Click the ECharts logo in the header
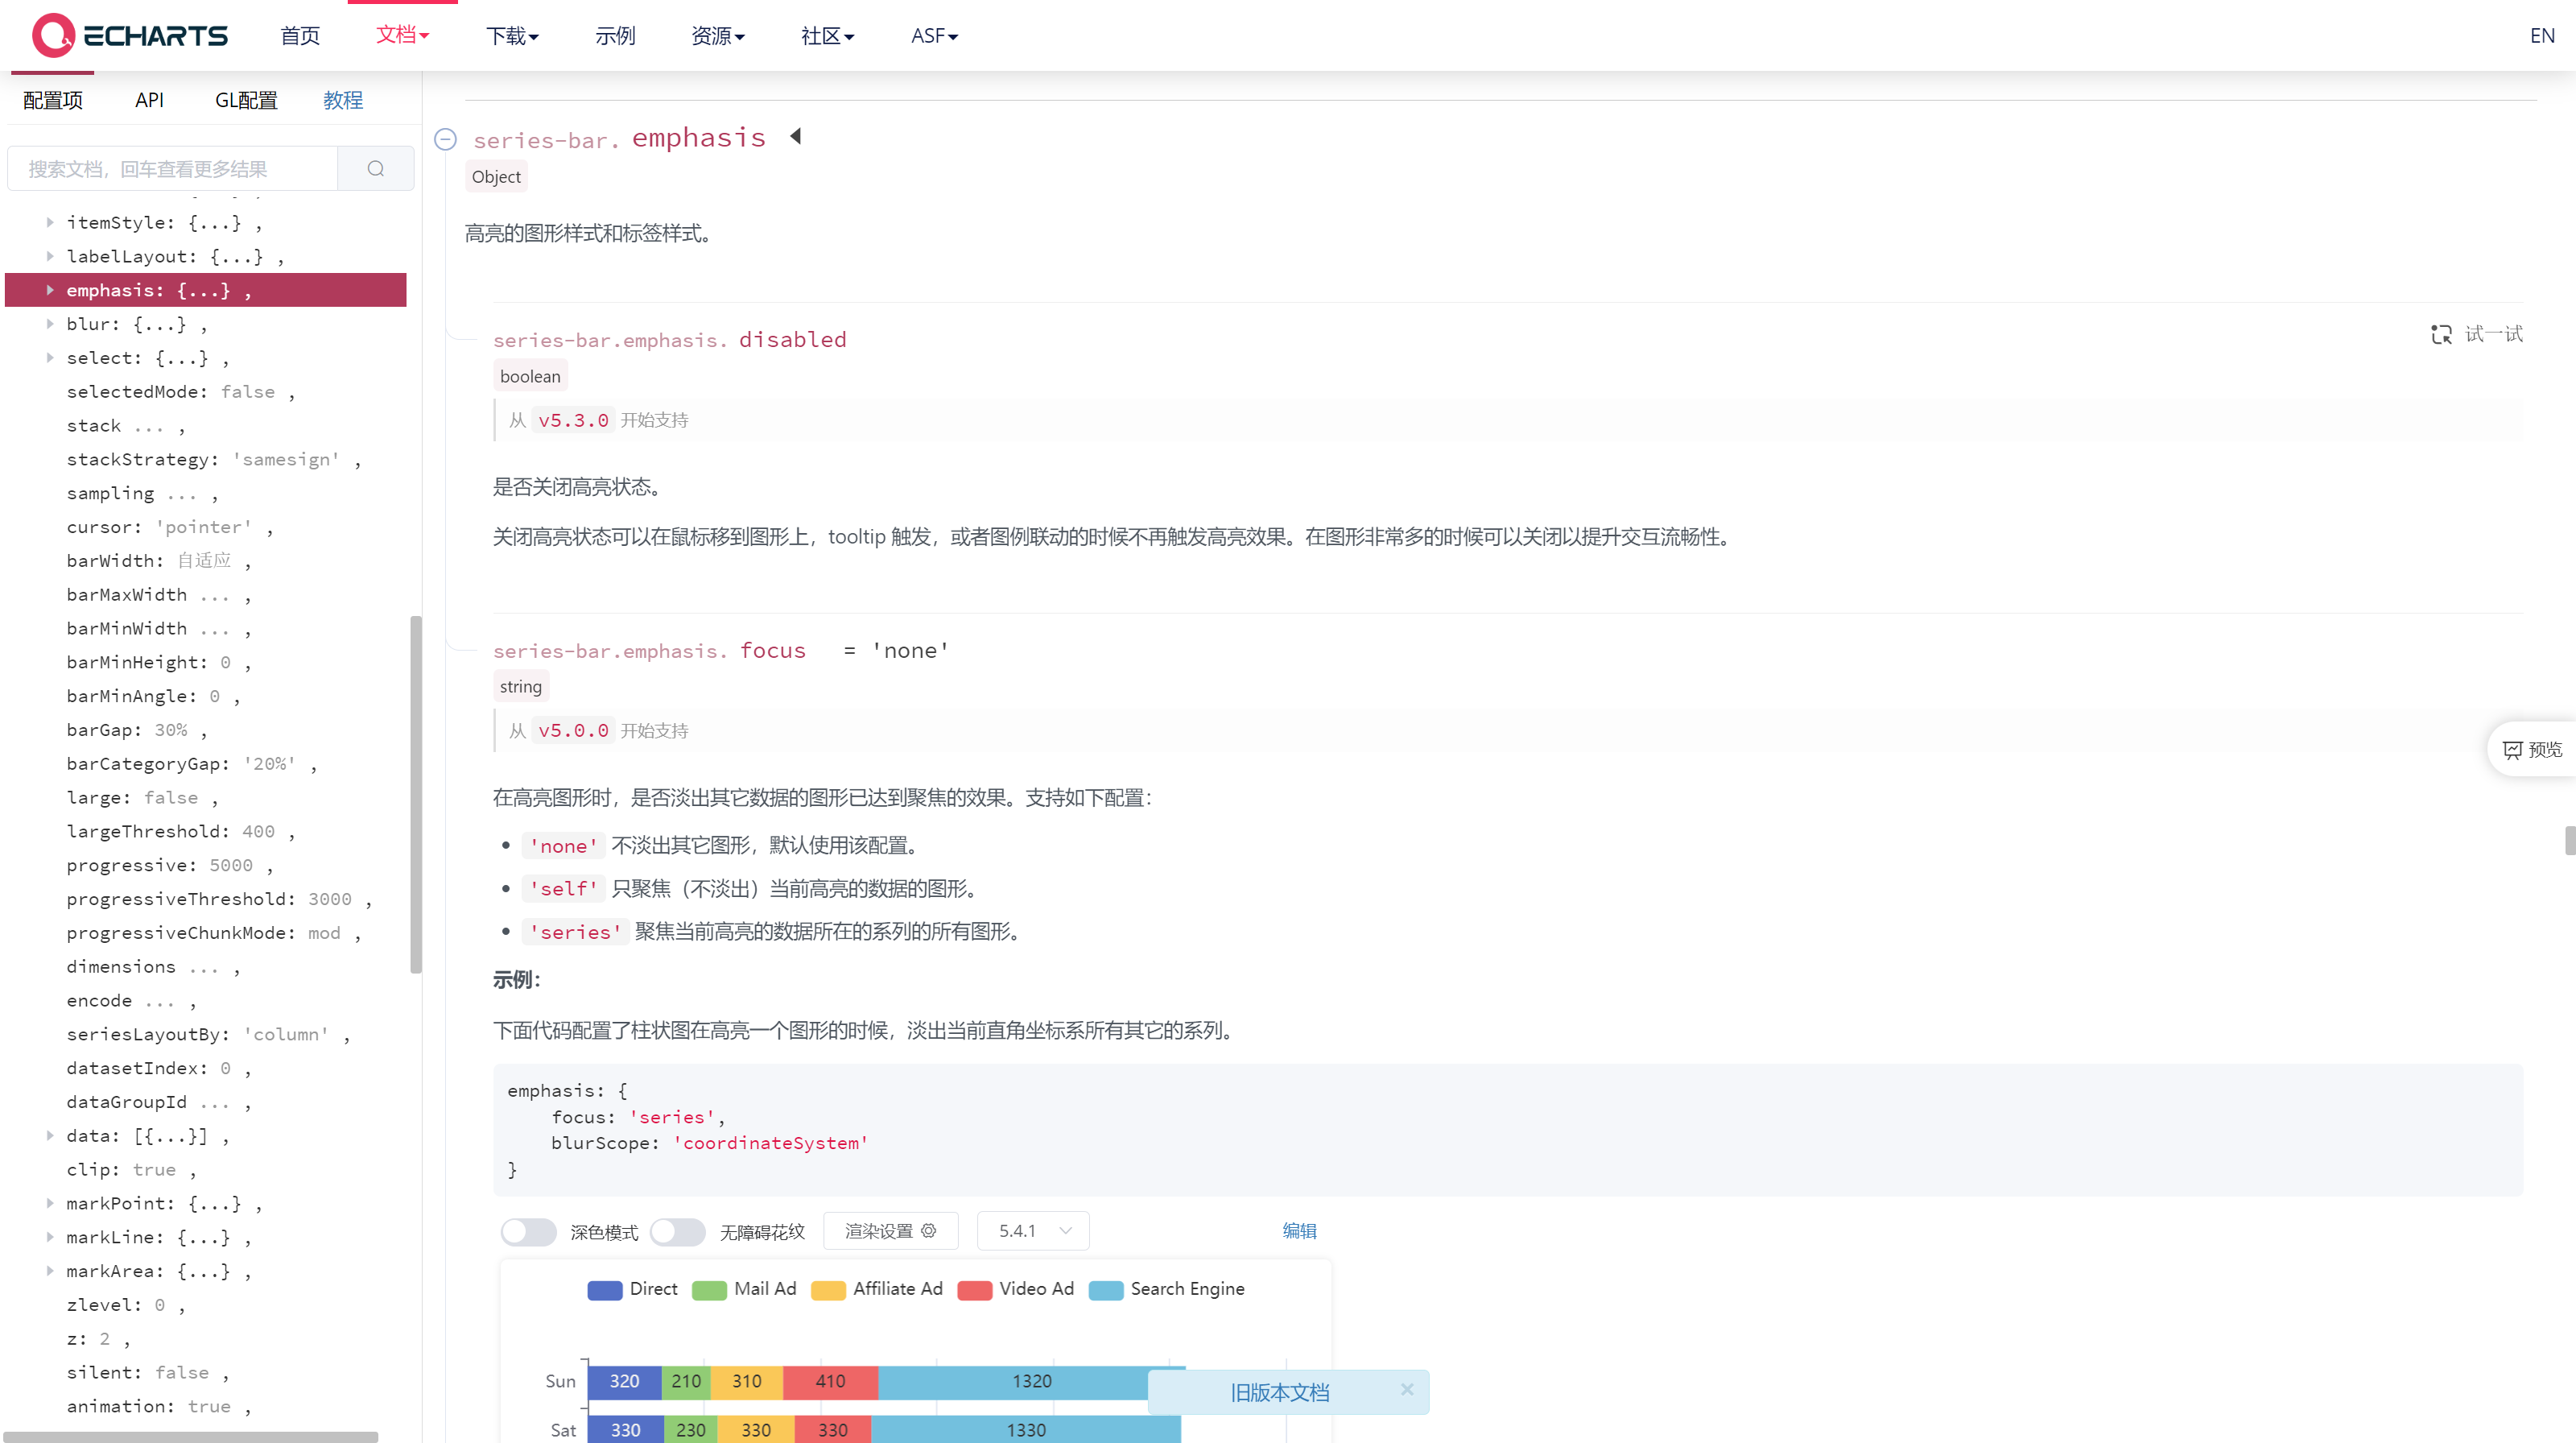Viewport: 2576px width, 1443px height. point(127,34)
